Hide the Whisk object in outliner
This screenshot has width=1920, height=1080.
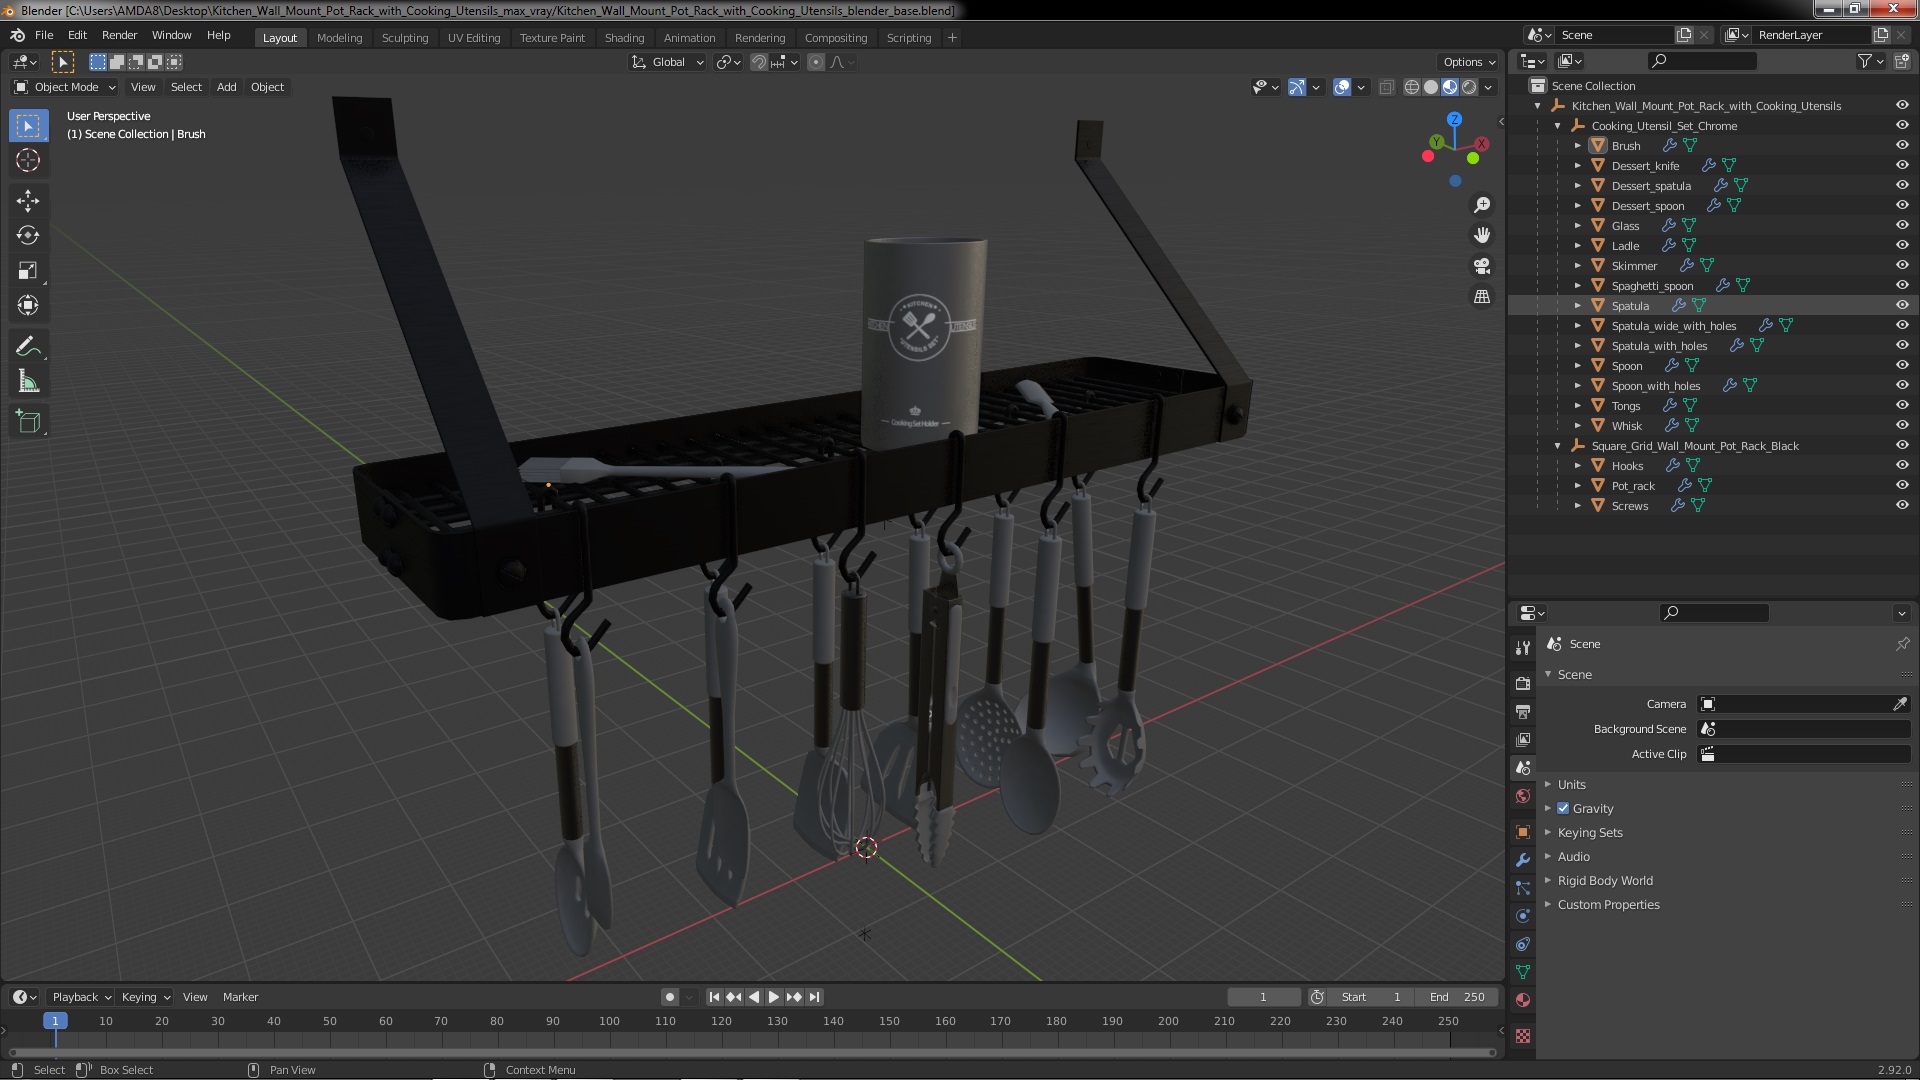point(1902,425)
